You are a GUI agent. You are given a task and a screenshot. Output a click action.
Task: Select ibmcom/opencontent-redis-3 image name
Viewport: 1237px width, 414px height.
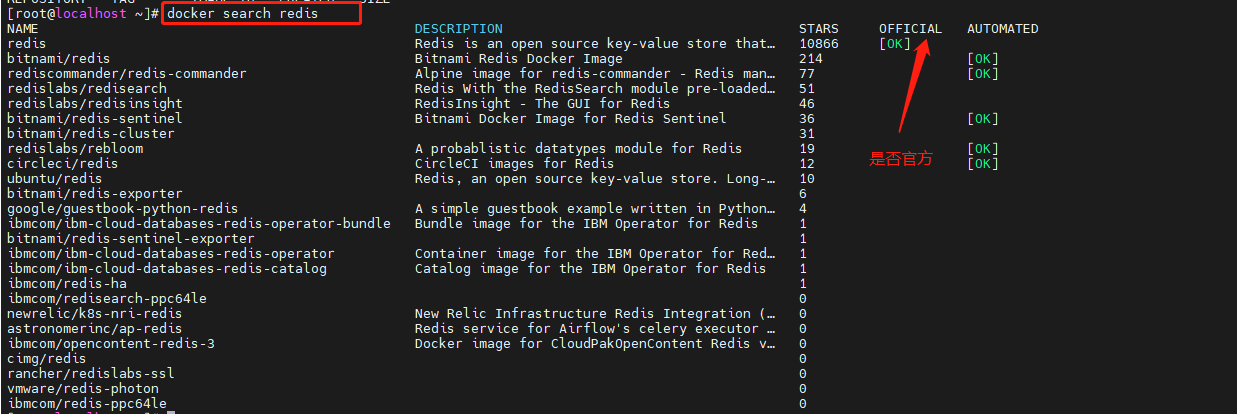[x=110, y=344]
